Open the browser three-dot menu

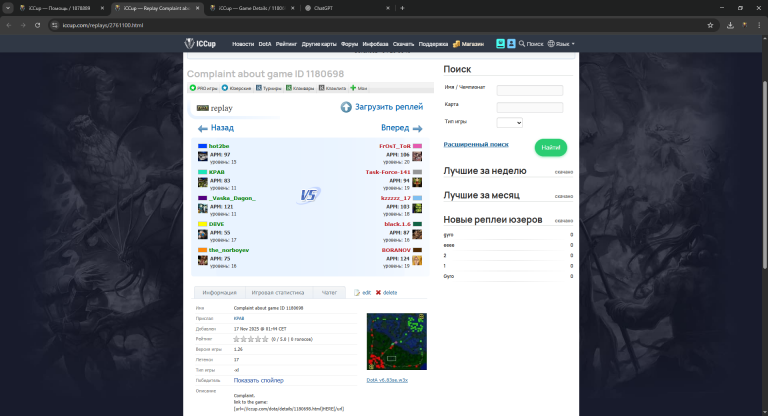click(759, 25)
